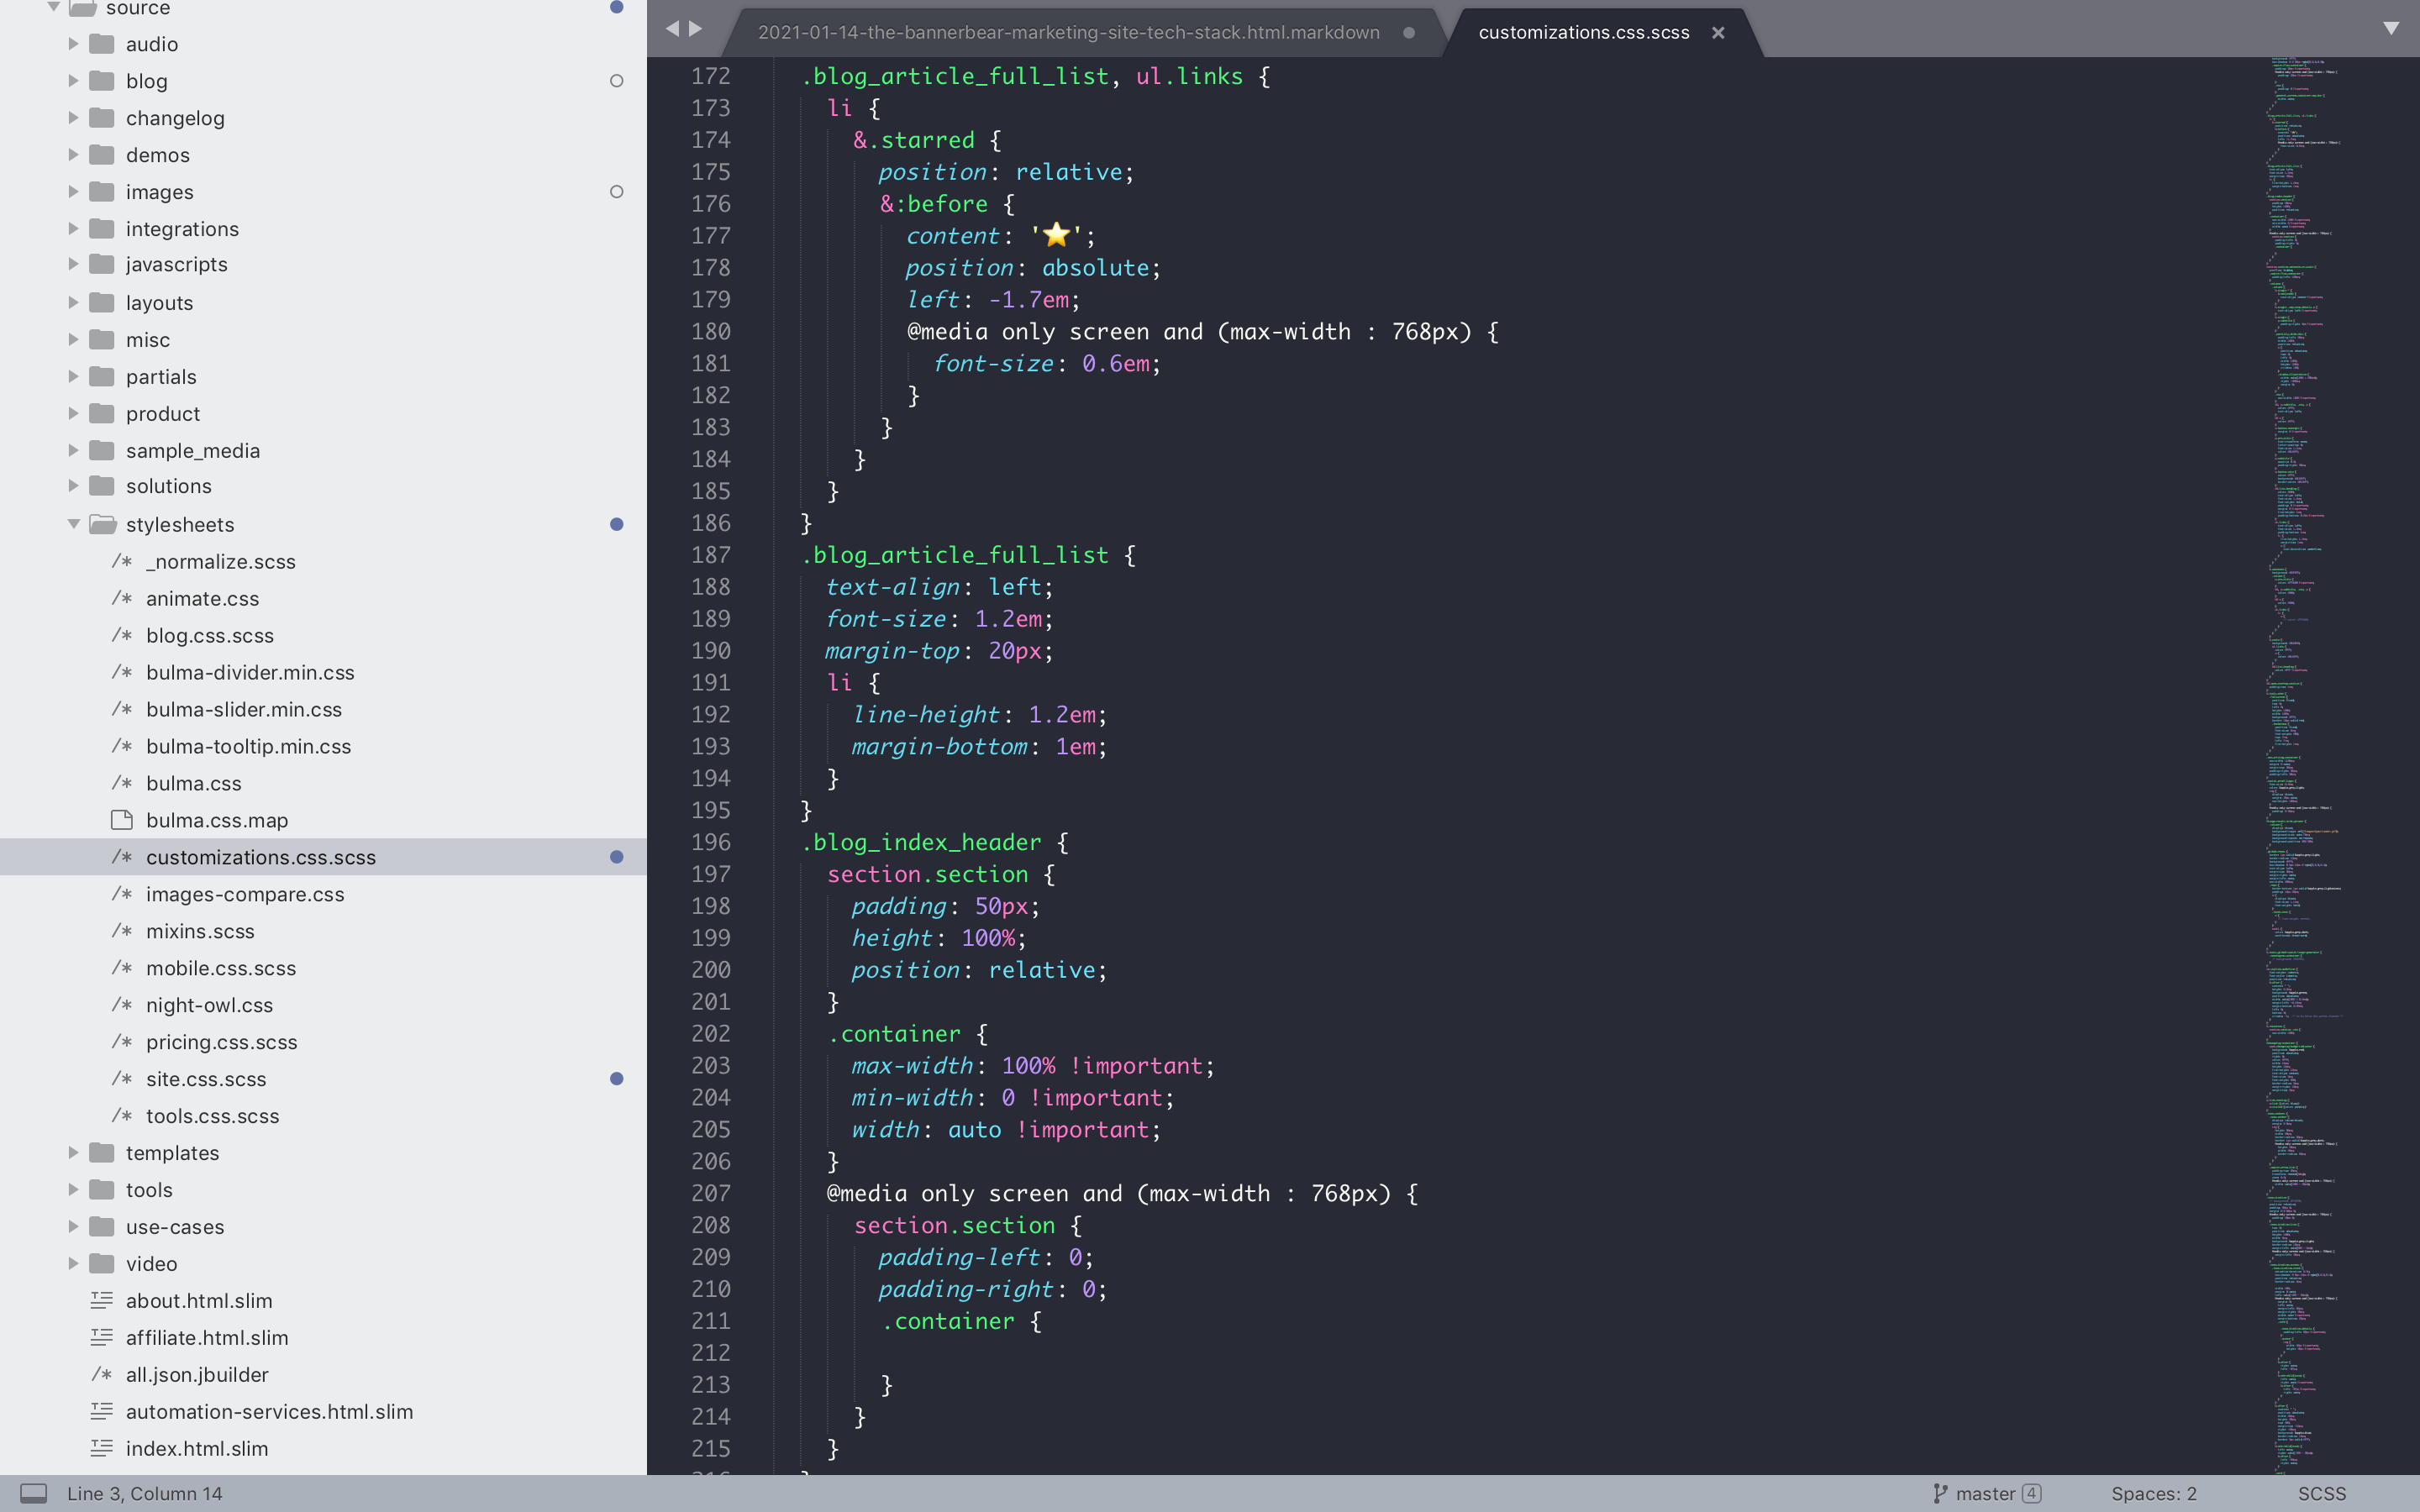This screenshot has width=2420, height=1512.
Task: Close the customizations.css.scss tab
Action: click(1718, 33)
